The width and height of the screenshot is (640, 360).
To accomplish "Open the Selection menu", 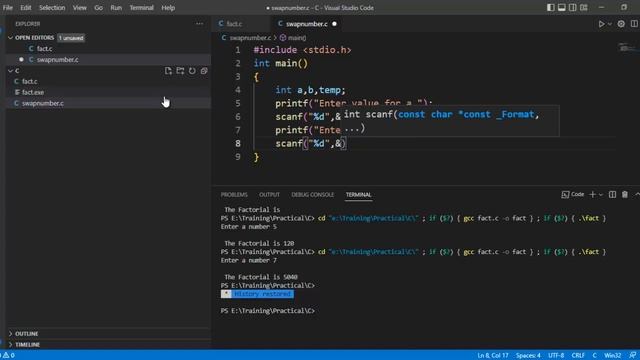I will click(x=52, y=7).
